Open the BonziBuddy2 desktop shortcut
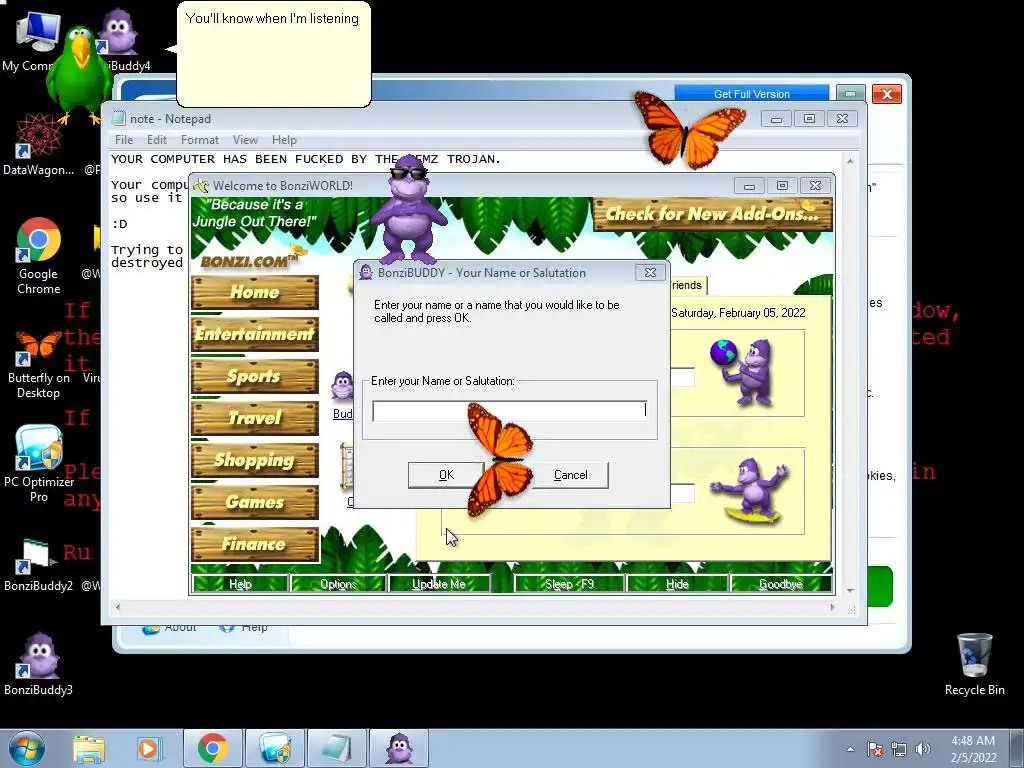This screenshot has width=1024, height=768. (38, 566)
